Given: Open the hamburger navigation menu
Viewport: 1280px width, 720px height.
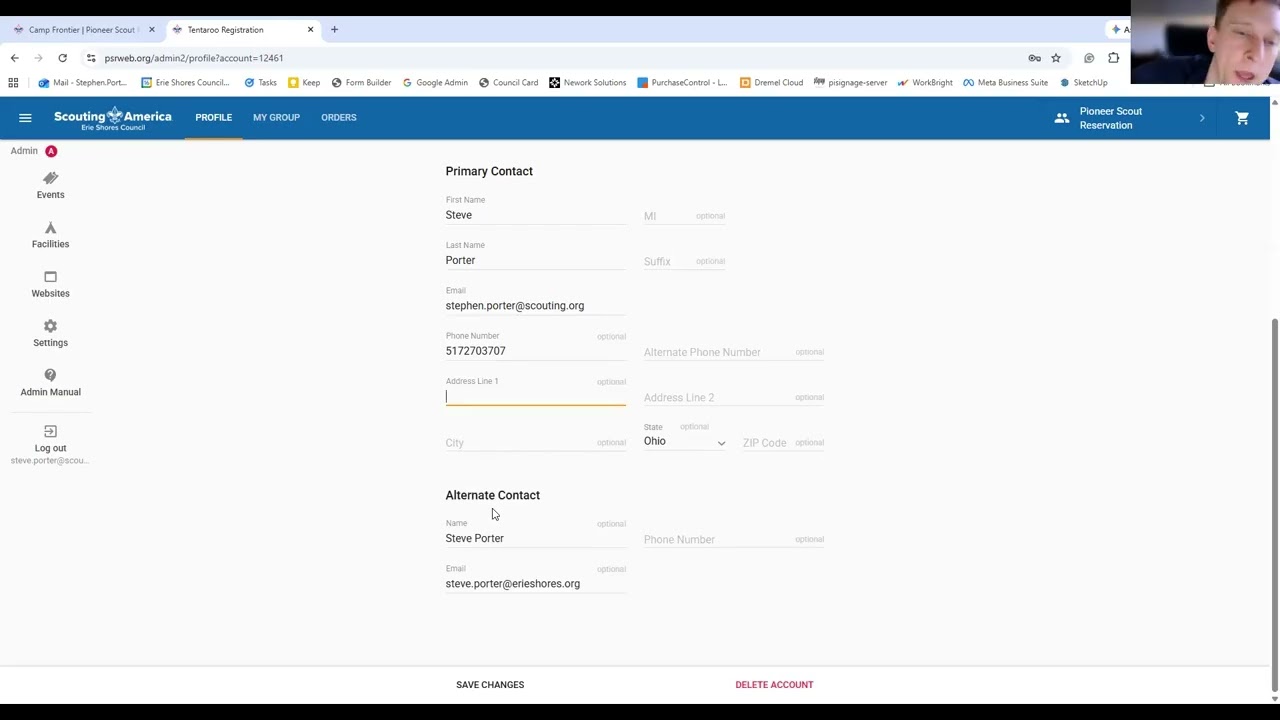Looking at the screenshot, I should point(25,118).
